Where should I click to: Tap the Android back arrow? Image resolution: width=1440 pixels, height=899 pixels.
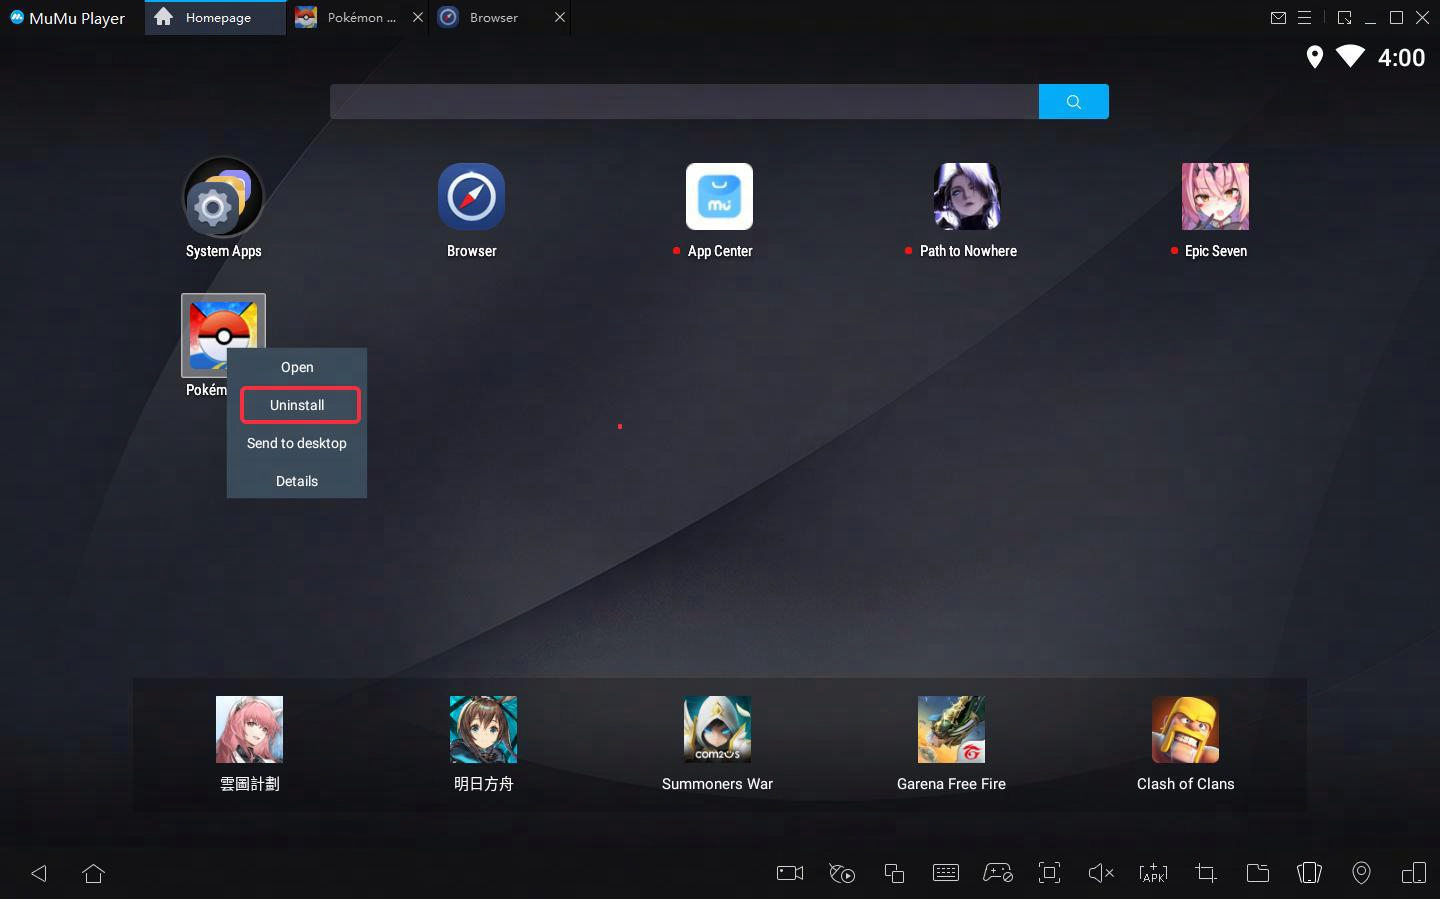(x=39, y=873)
